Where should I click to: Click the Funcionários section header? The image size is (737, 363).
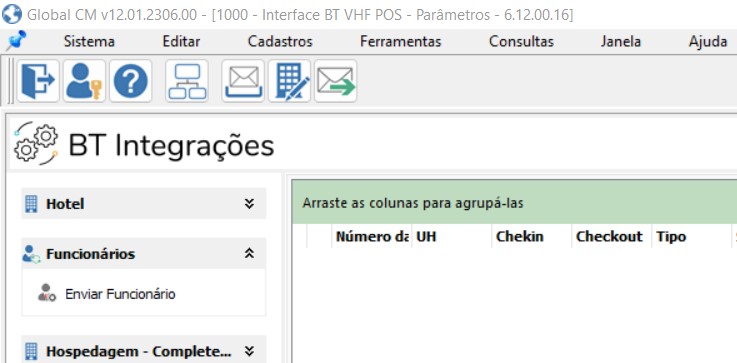tap(144, 253)
